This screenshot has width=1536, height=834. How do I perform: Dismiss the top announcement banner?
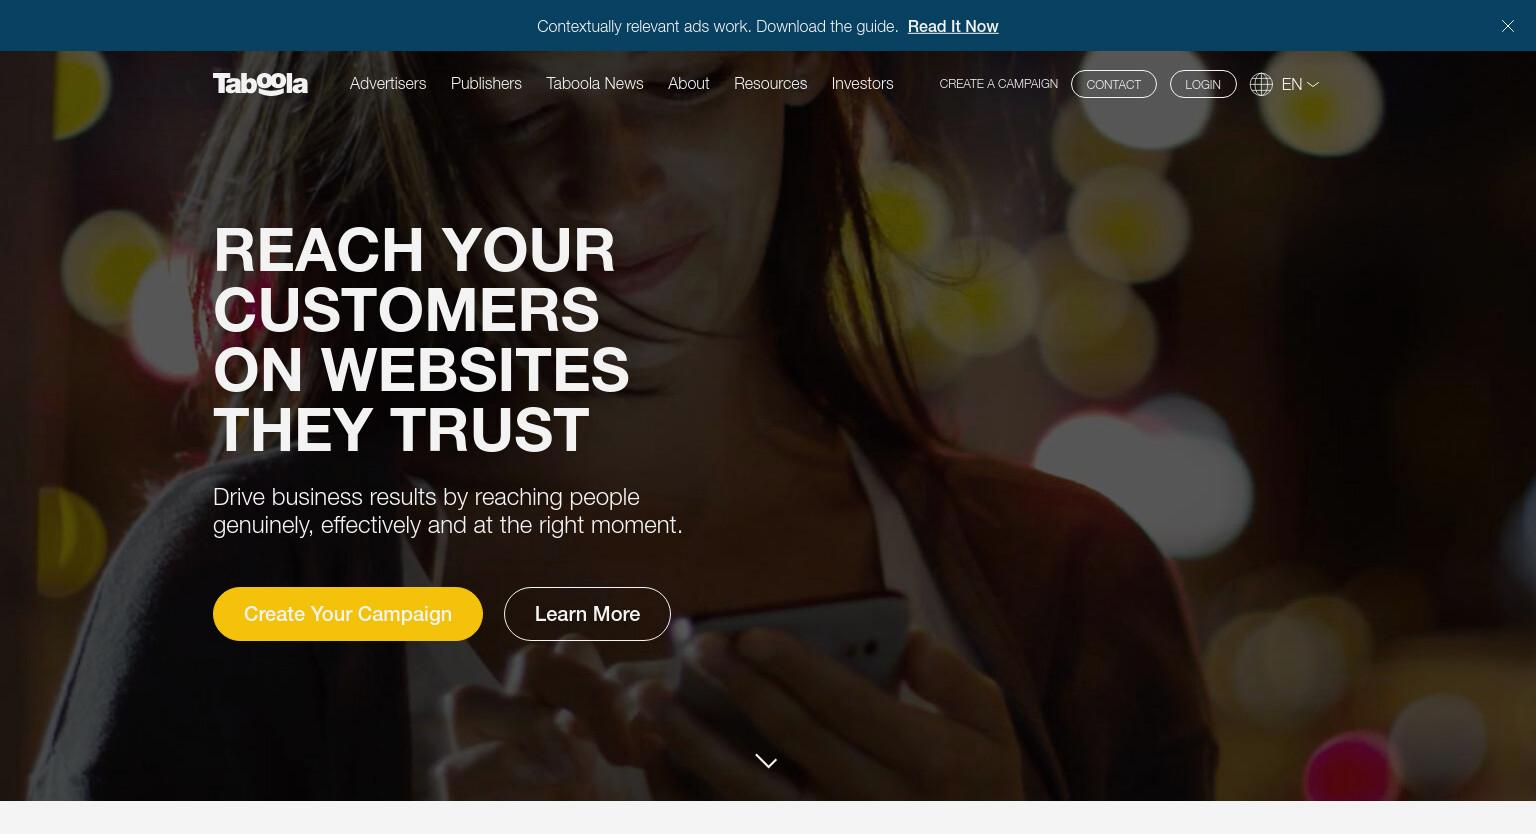[x=1508, y=26]
